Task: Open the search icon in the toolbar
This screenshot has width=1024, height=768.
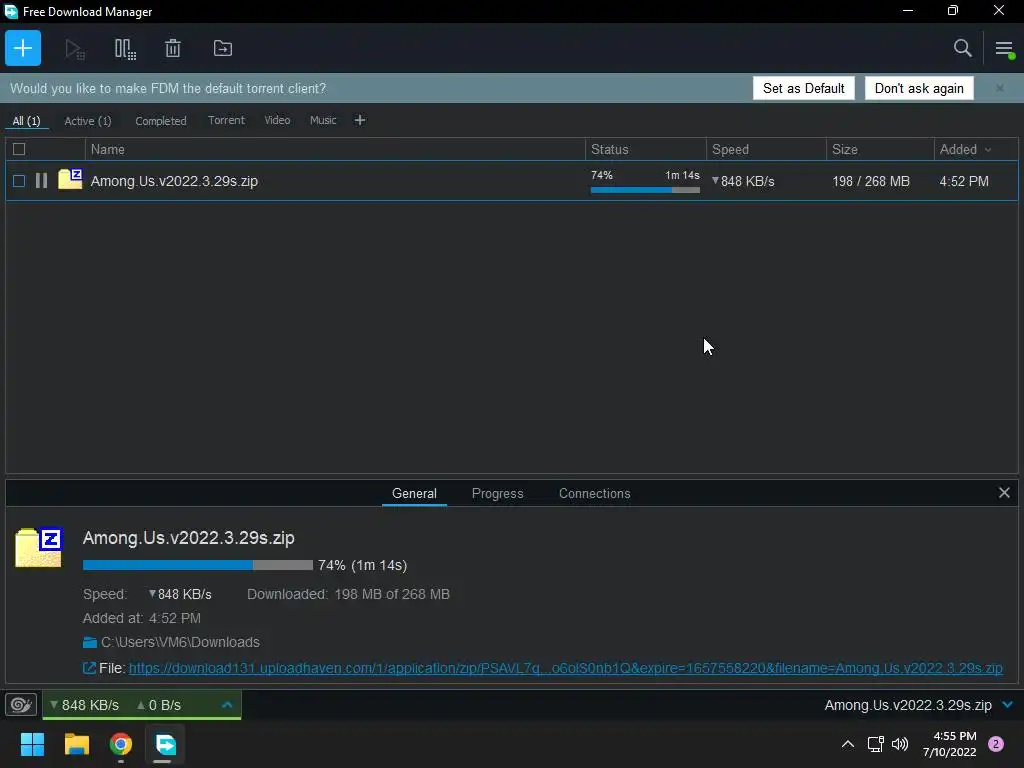Action: point(962,48)
